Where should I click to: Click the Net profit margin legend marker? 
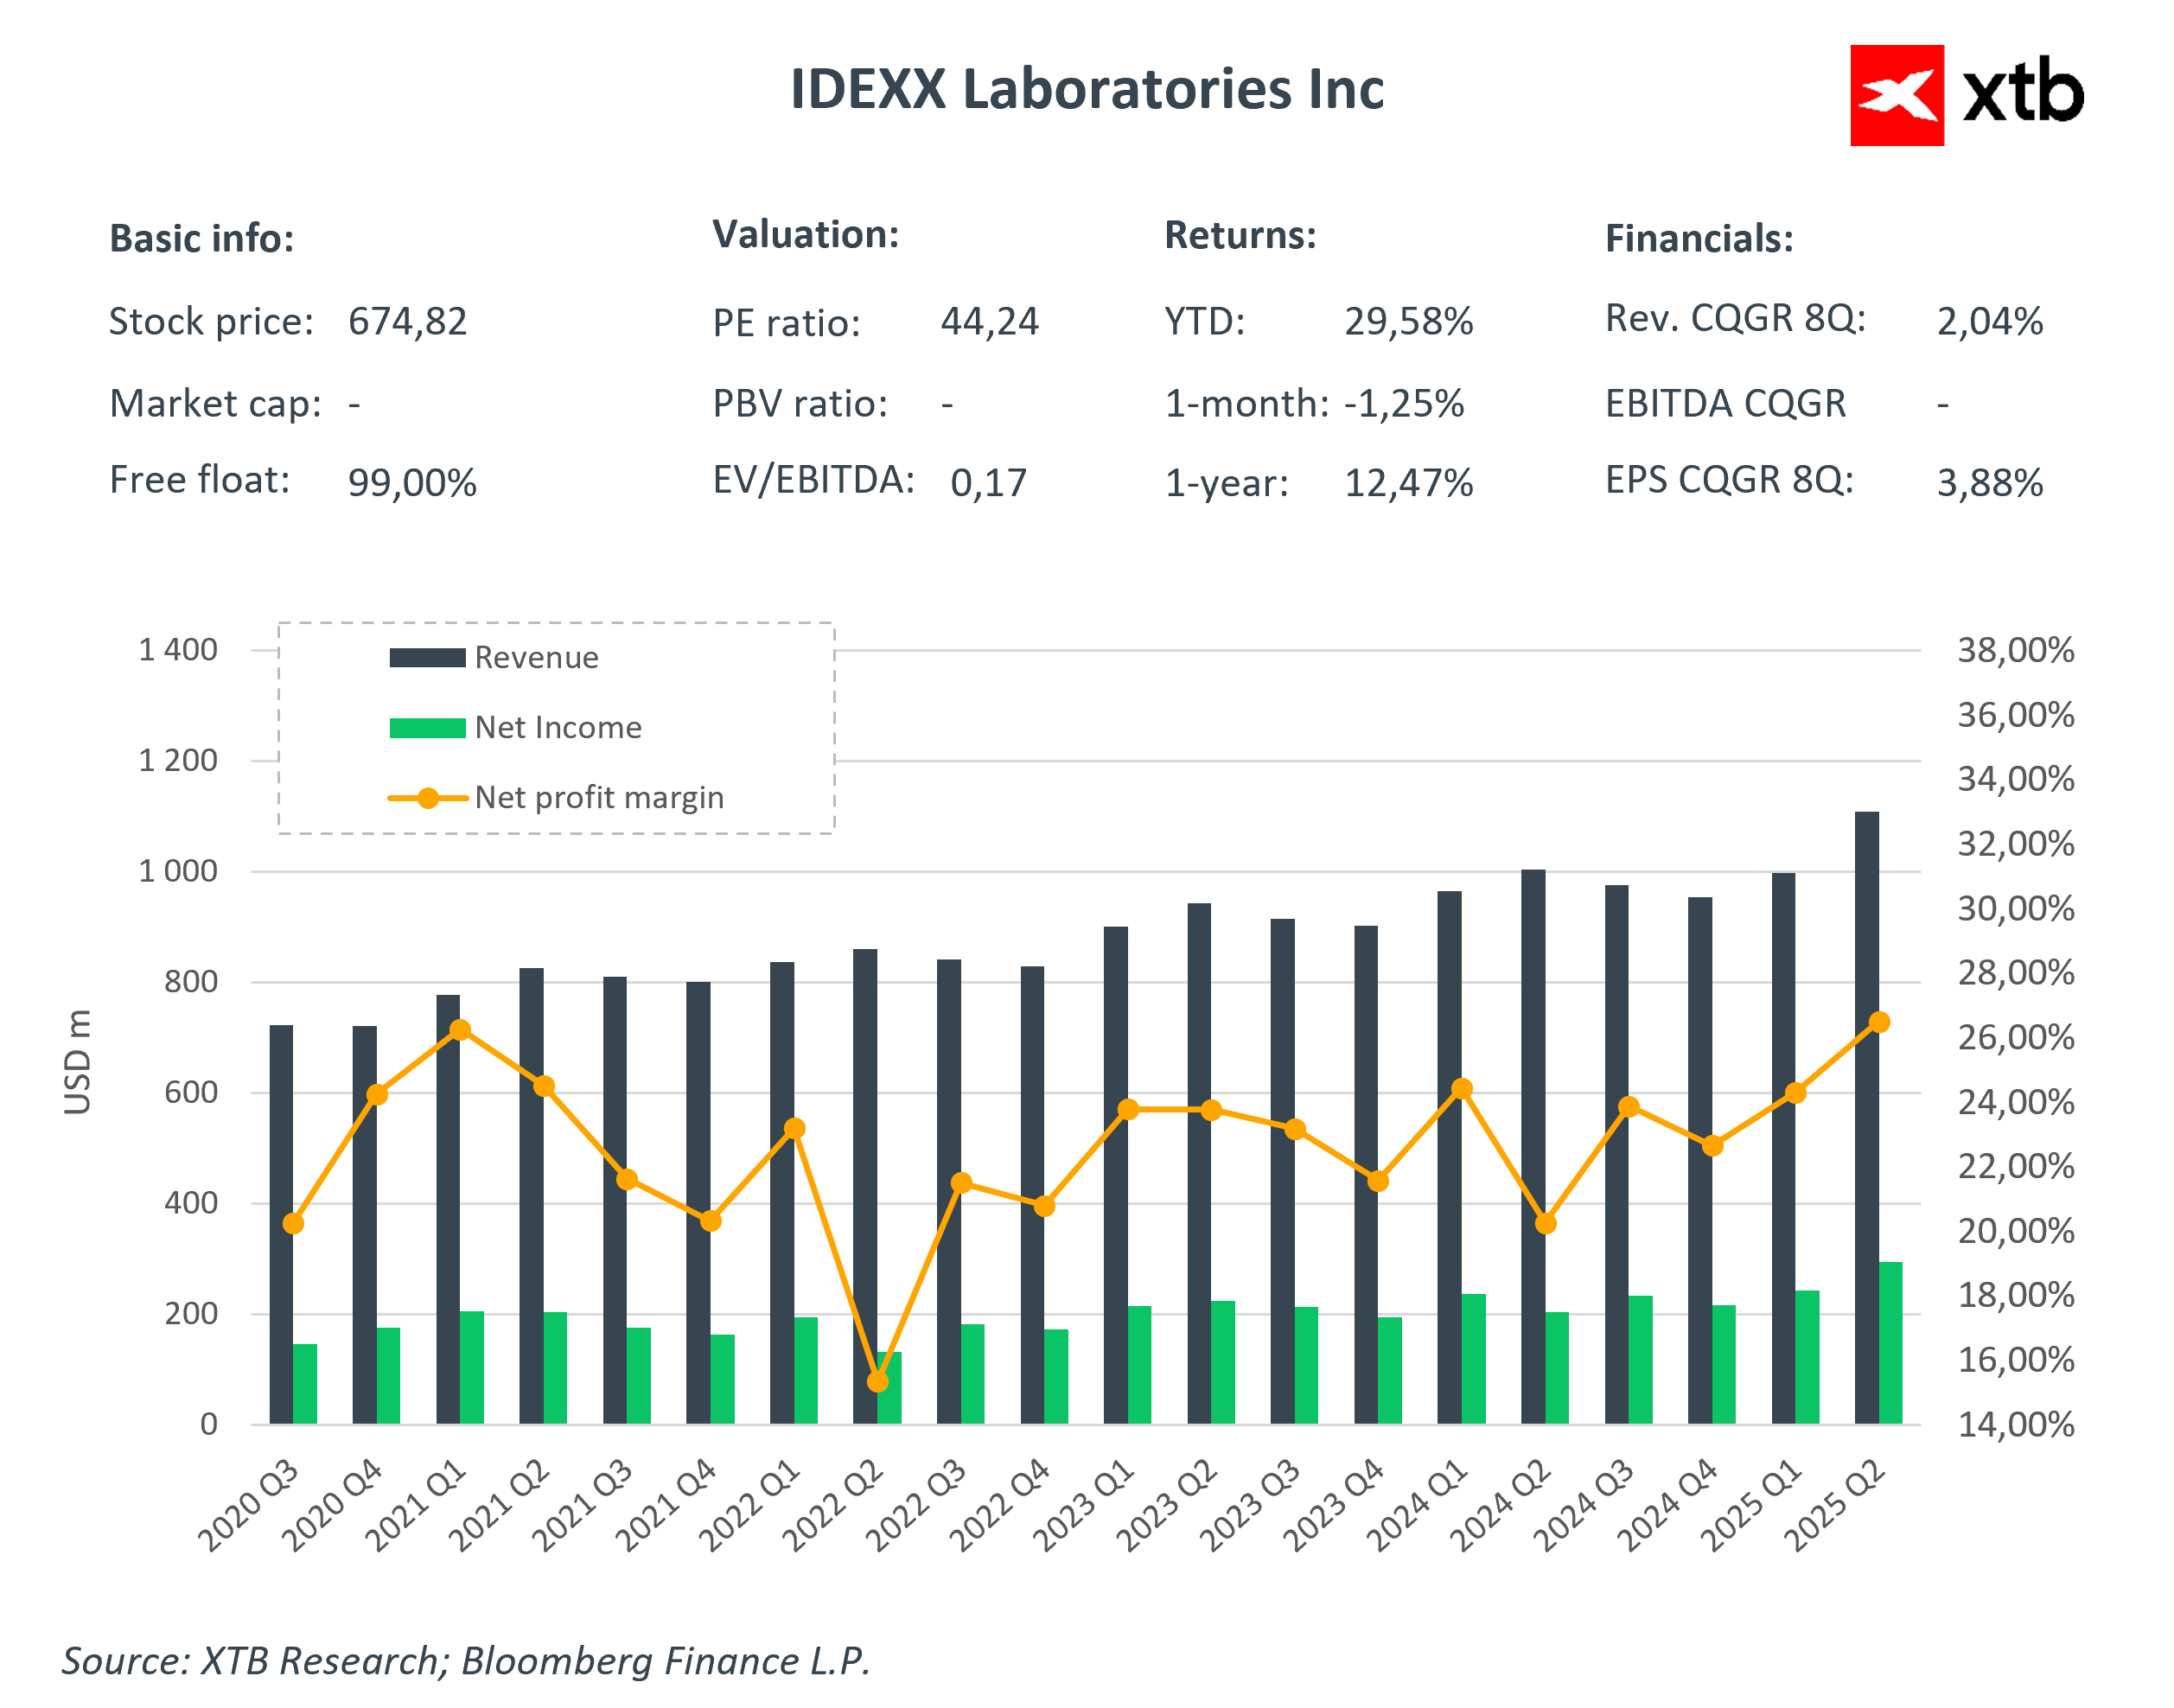(427, 797)
